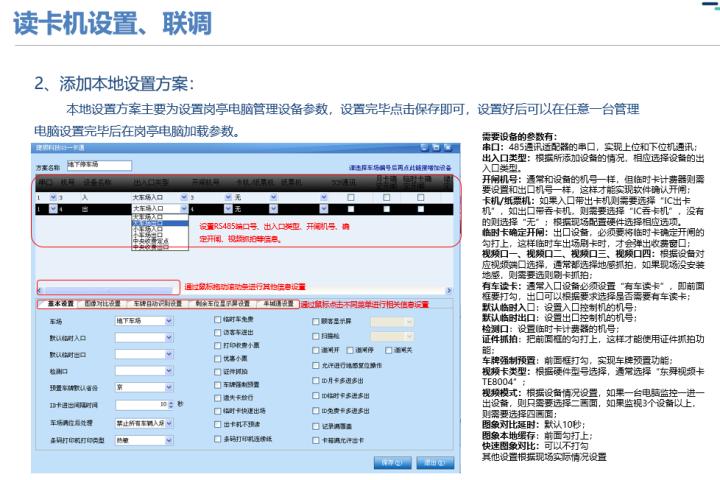Expand the 检测口 dropdown
Viewport: 720px width, 480px height.
pyautogui.click(x=169, y=371)
